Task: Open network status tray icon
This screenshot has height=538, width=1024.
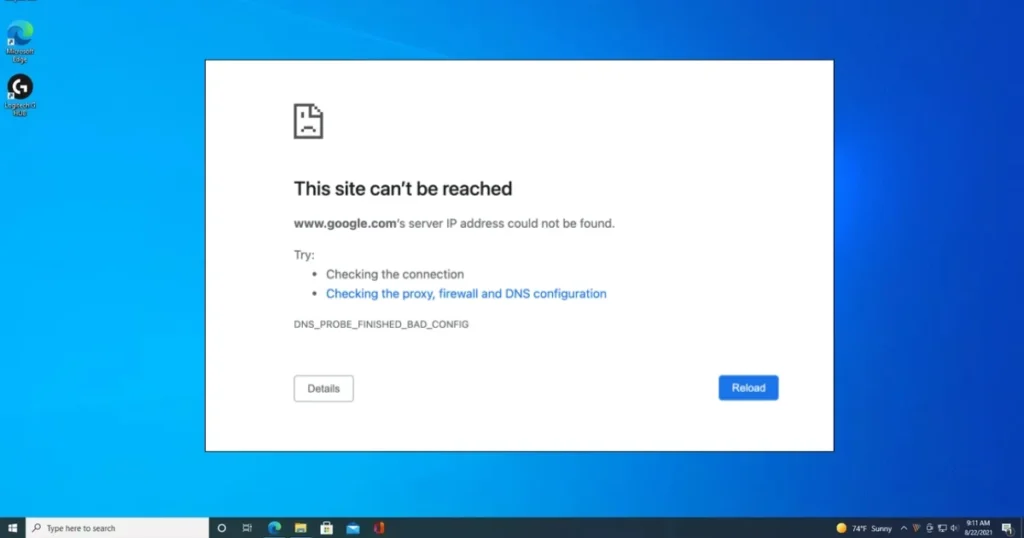Action: coord(942,528)
